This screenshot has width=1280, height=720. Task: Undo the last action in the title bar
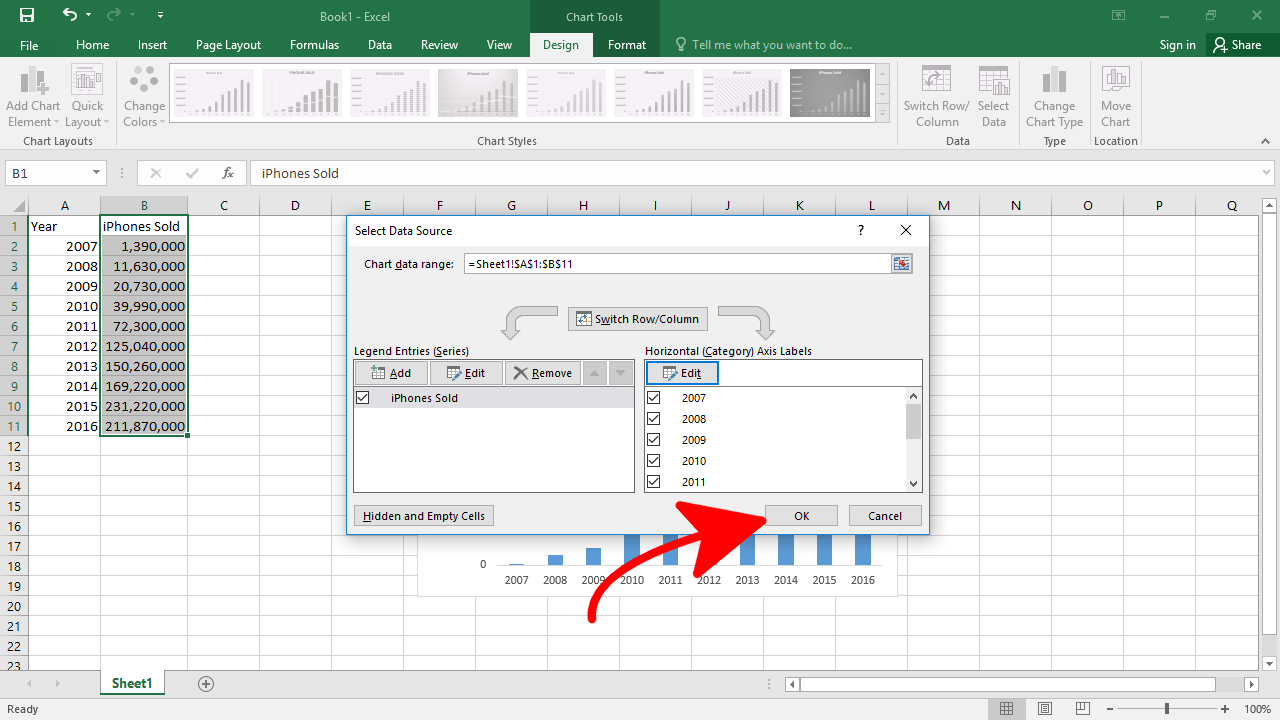click(69, 15)
